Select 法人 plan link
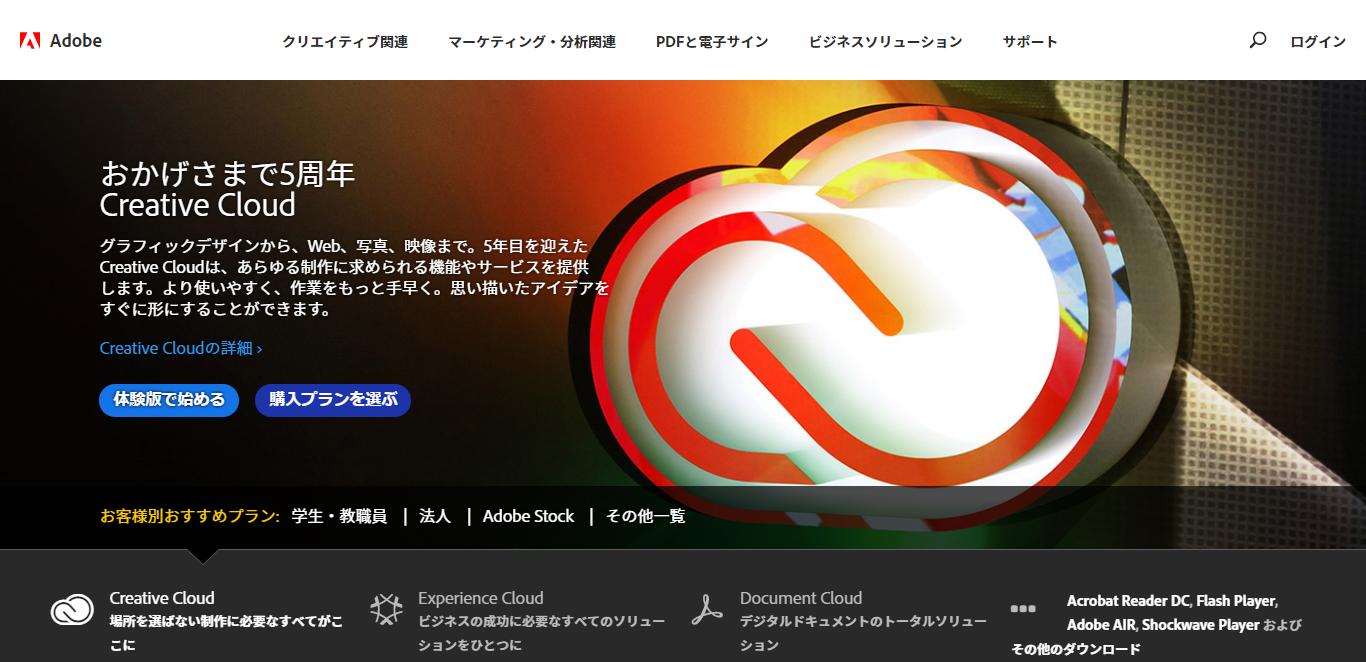Image resolution: width=1366 pixels, height=662 pixels. (x=435, y=516)
